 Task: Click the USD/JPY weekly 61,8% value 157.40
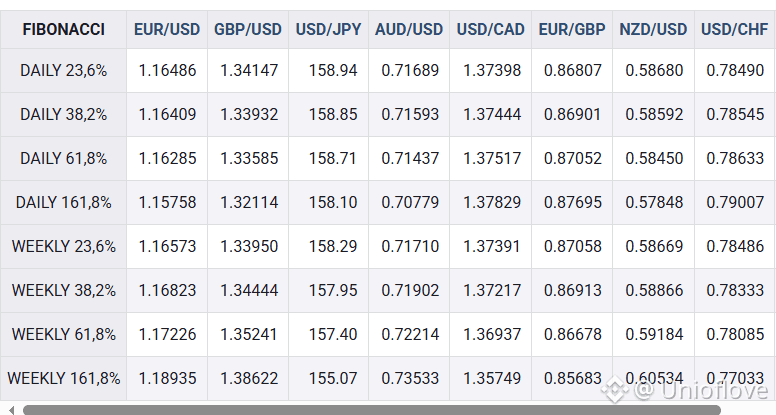(x=333, y=334)
